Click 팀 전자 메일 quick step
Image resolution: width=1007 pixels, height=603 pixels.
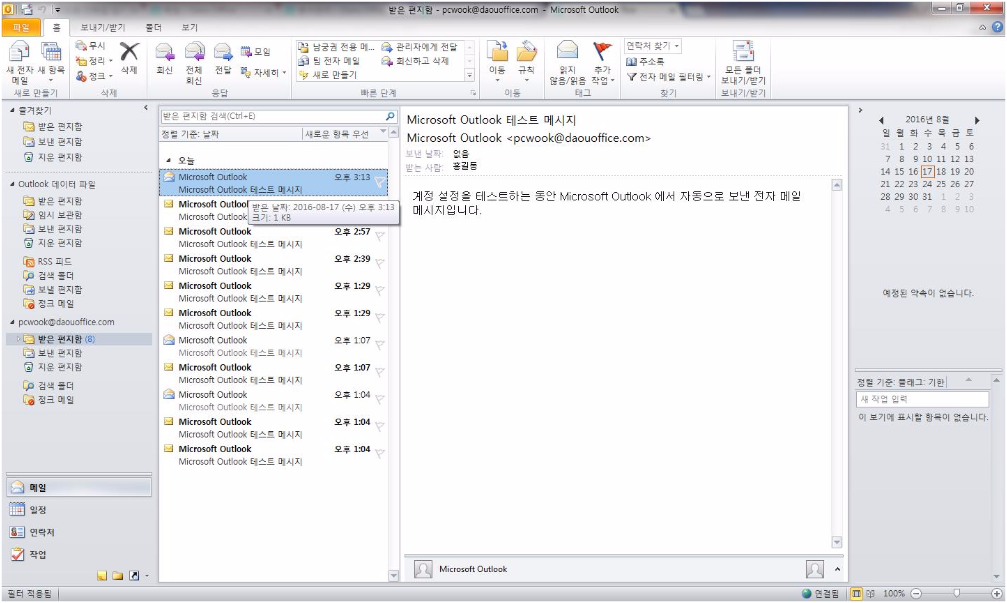tap(329, 61)
